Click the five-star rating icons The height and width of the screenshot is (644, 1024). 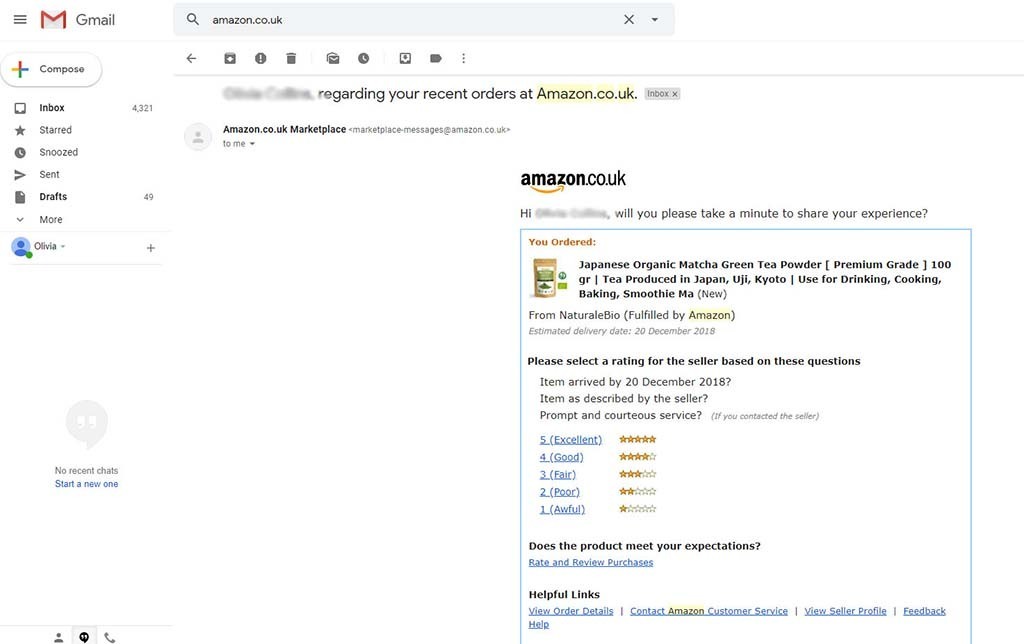(637, 440)
